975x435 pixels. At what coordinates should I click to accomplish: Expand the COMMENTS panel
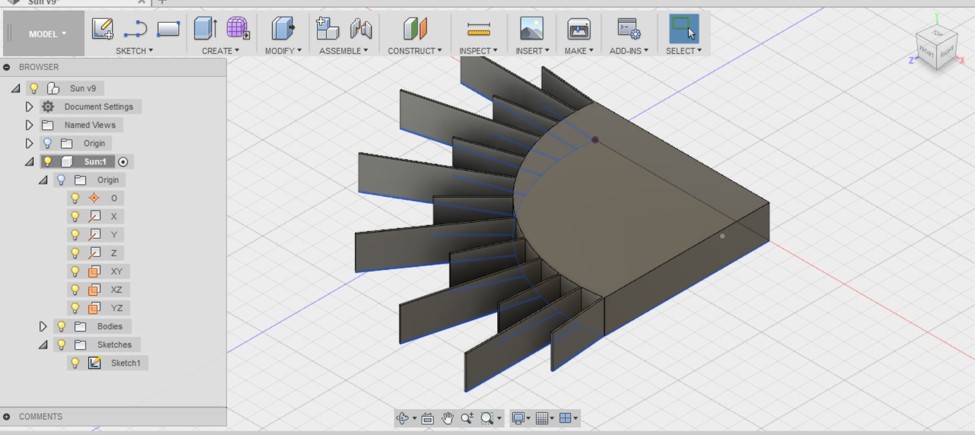point(7,417)
